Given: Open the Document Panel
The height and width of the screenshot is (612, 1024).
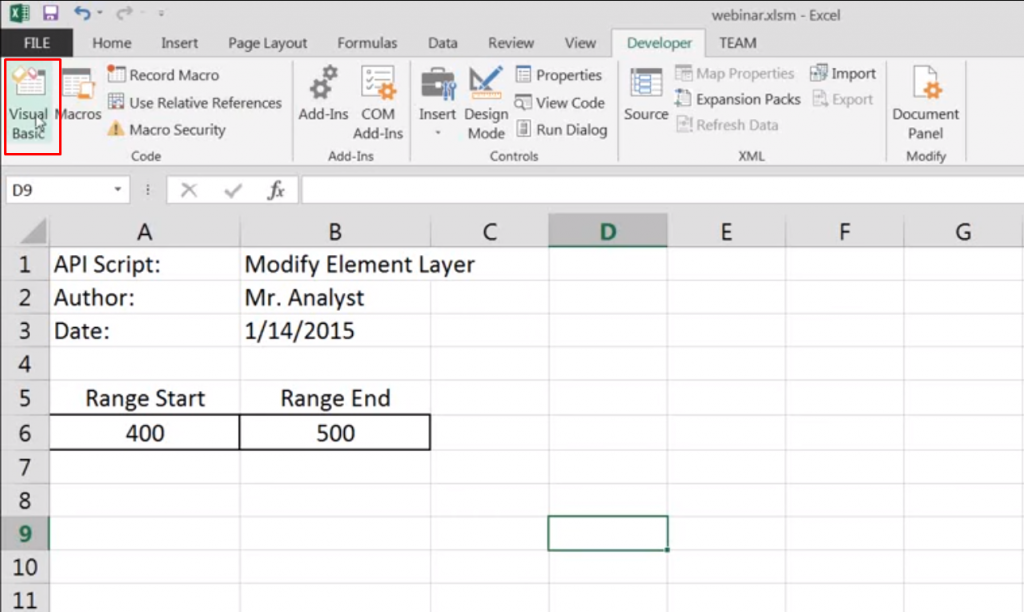Looking at the screenshot, I should (925, 103).
